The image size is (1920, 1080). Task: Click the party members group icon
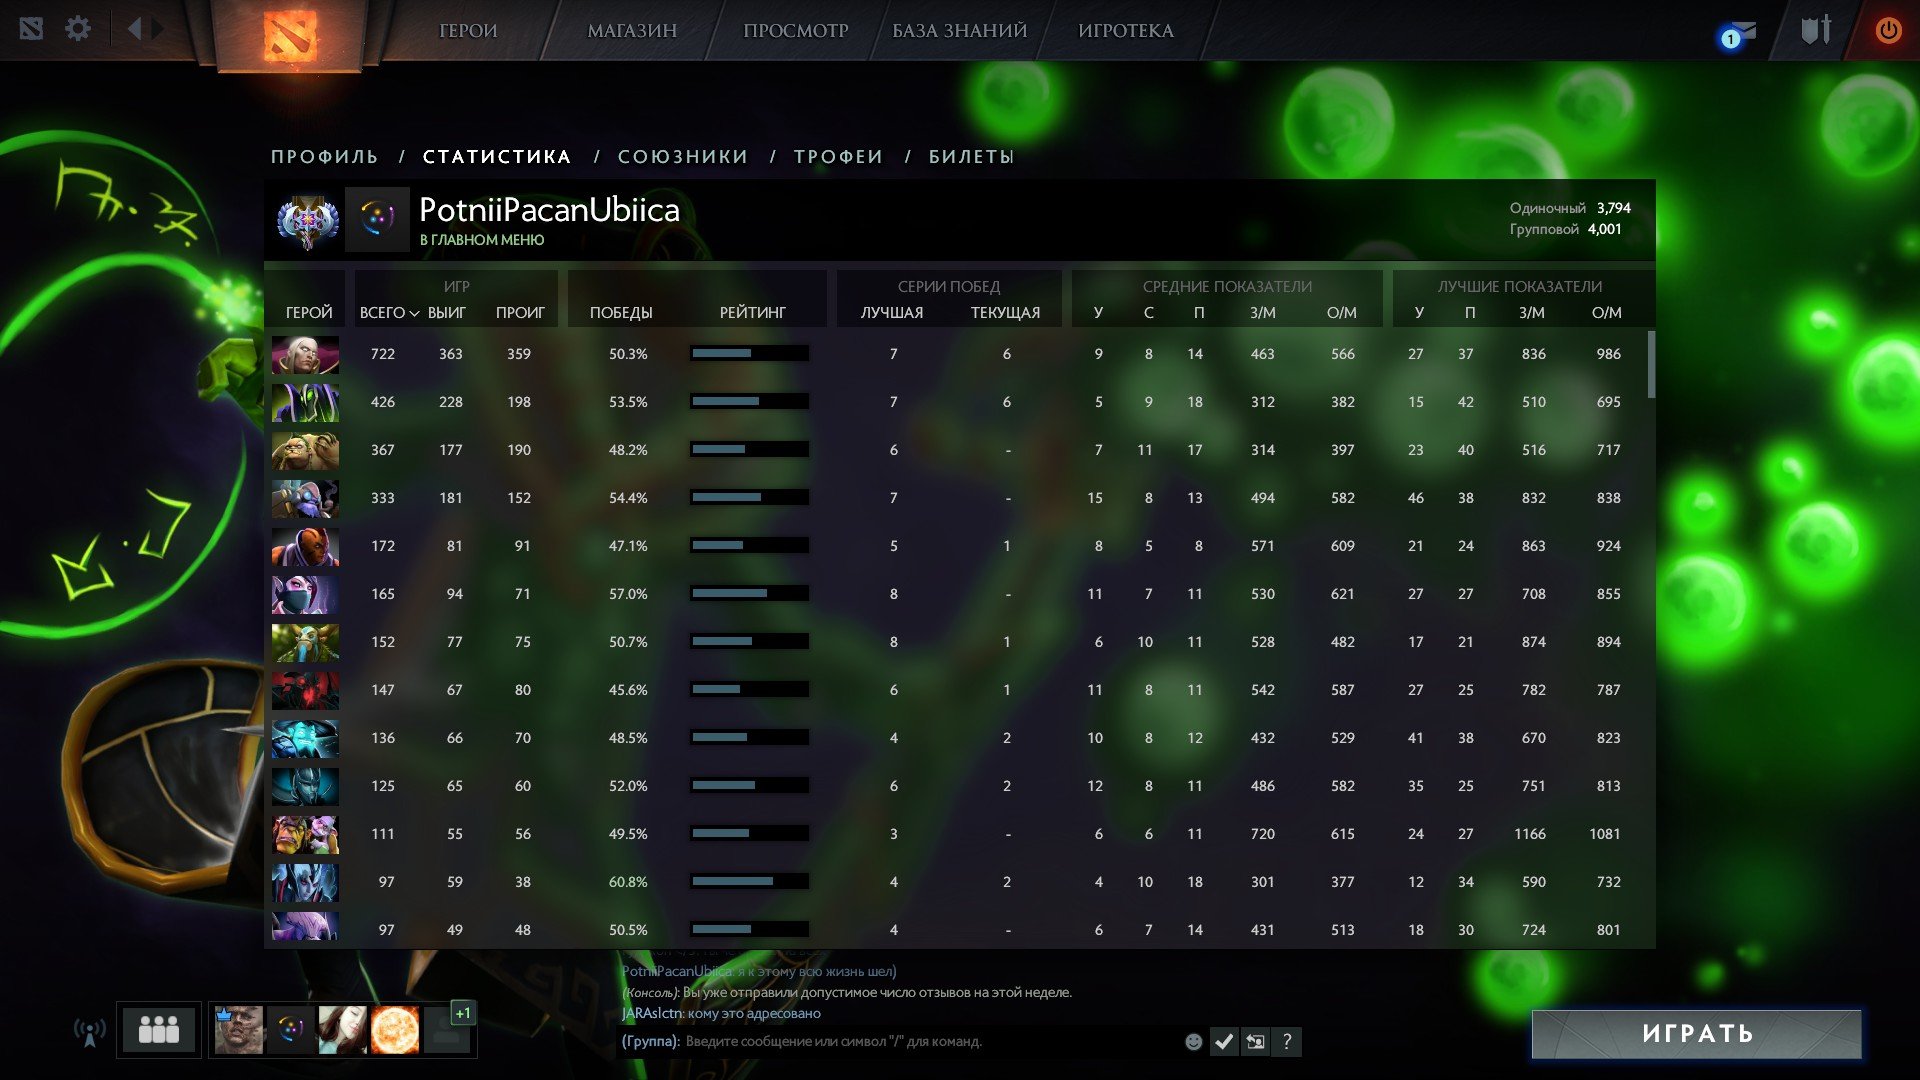(158, 1030)
